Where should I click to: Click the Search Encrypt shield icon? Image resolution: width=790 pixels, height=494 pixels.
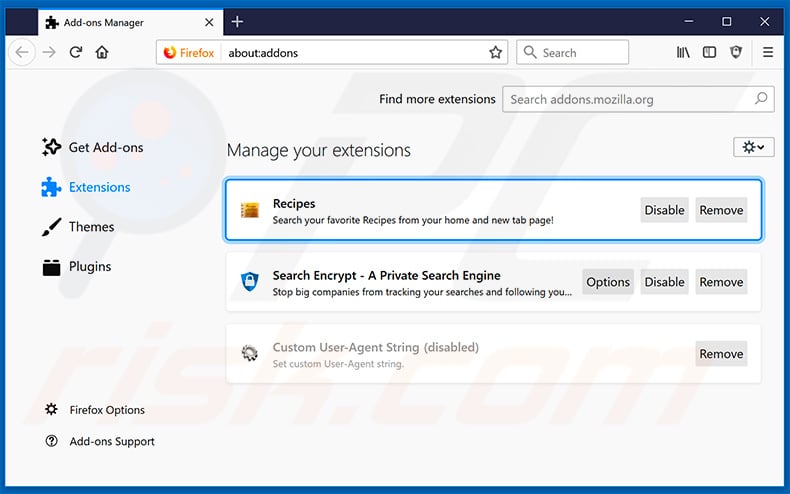tap(249, 282)
